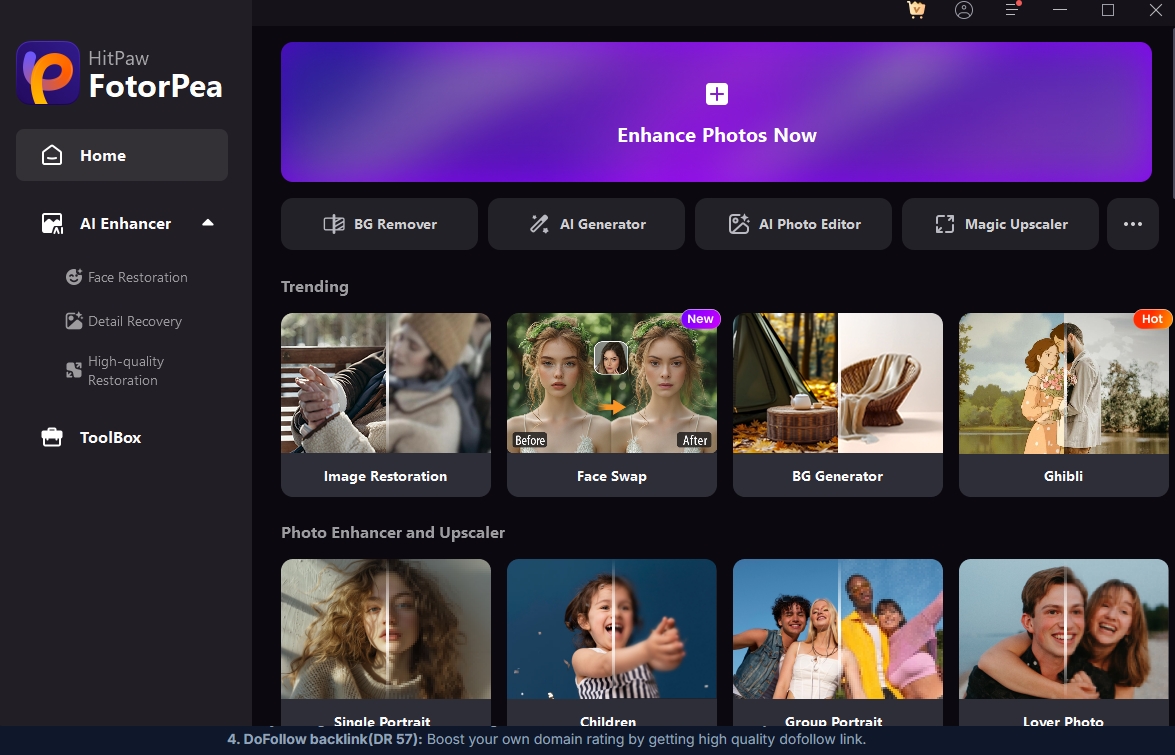Screen dimensions: 1175x755
Task: Open the AI Photo Editor
Action: [793, 224]
